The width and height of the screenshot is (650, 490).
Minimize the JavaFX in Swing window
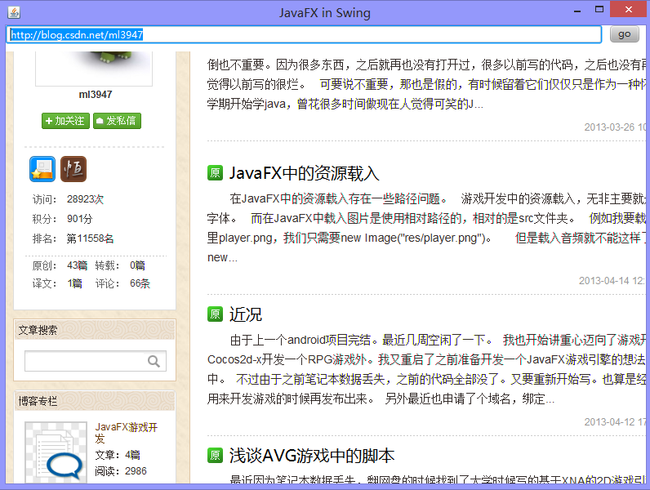(577, 10)
